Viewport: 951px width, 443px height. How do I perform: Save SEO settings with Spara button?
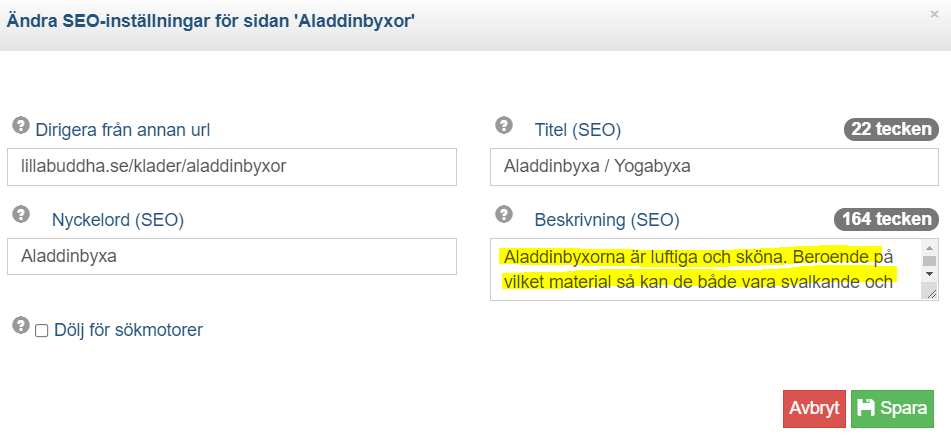click(892, 408)
